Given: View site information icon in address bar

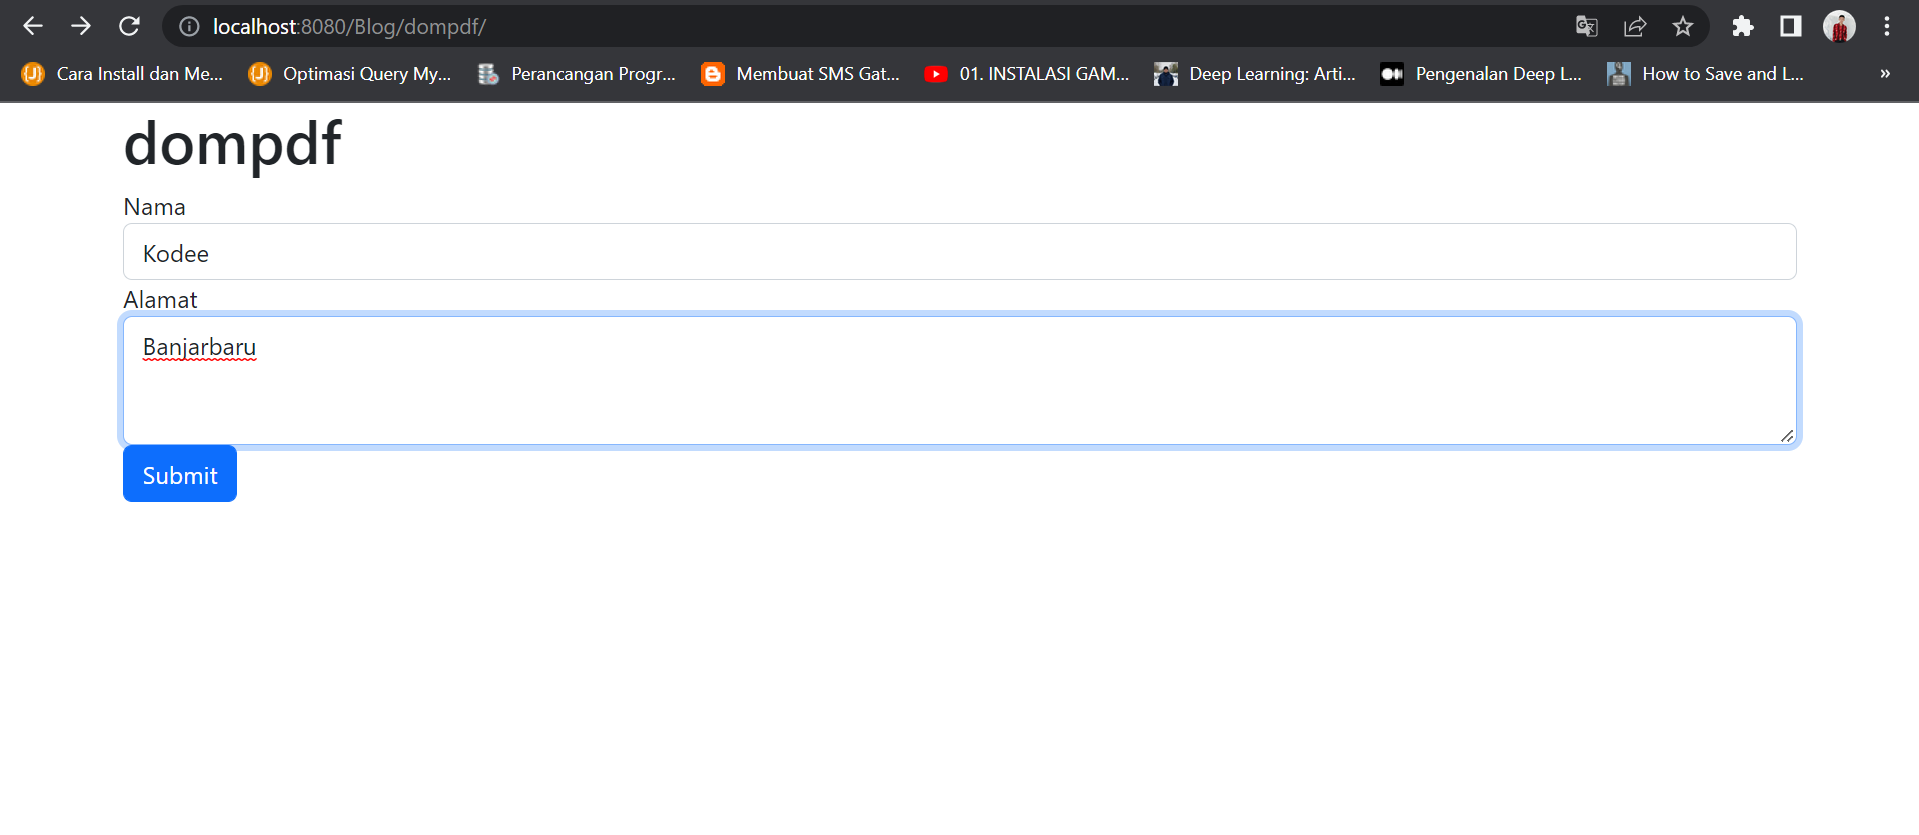Looking at the screenshot, I should click(x=189, y=27).
